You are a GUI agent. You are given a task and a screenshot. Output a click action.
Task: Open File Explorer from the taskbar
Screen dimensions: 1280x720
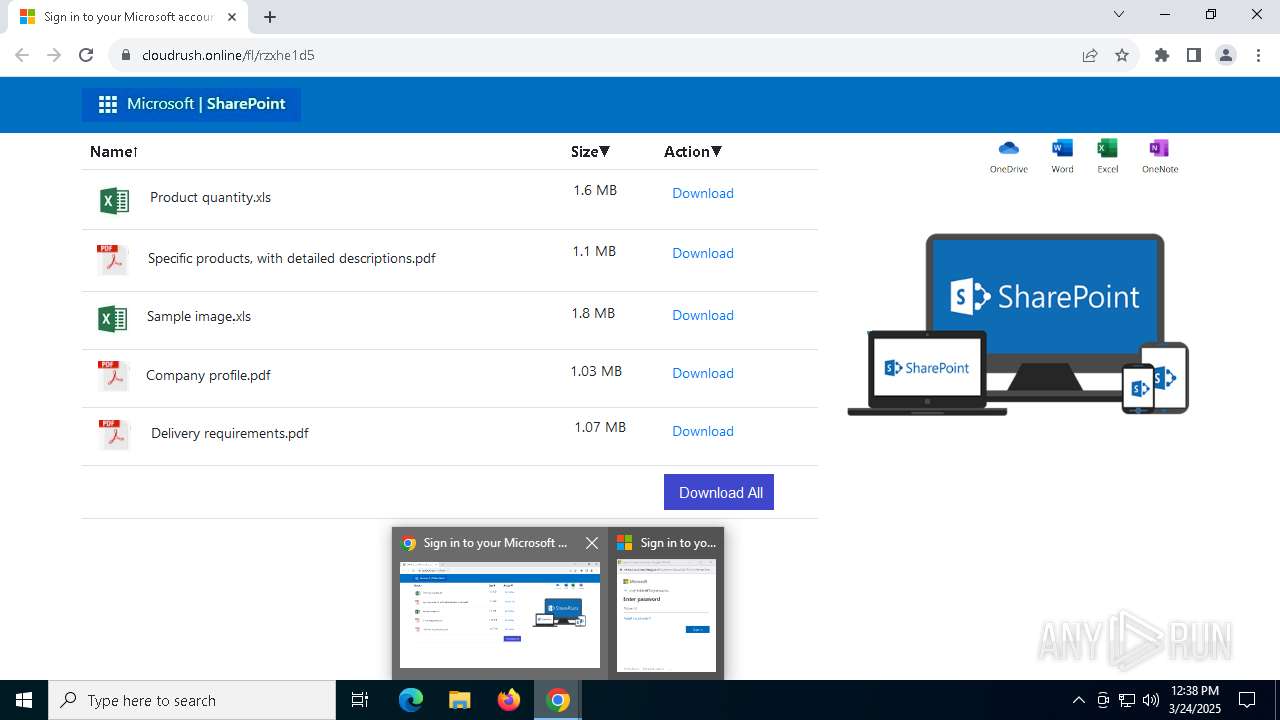point(459,700)
